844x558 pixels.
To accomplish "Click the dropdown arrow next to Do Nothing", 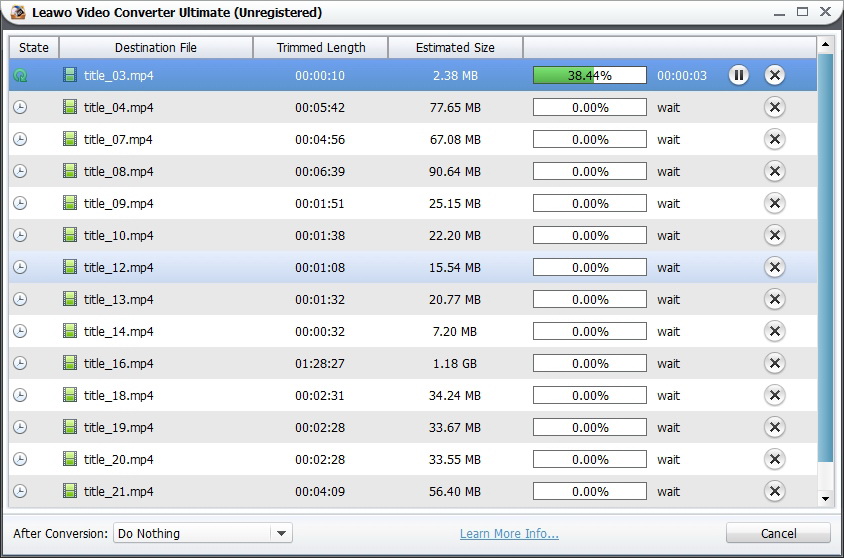I will pyautogui.click(x=281, y=534).
